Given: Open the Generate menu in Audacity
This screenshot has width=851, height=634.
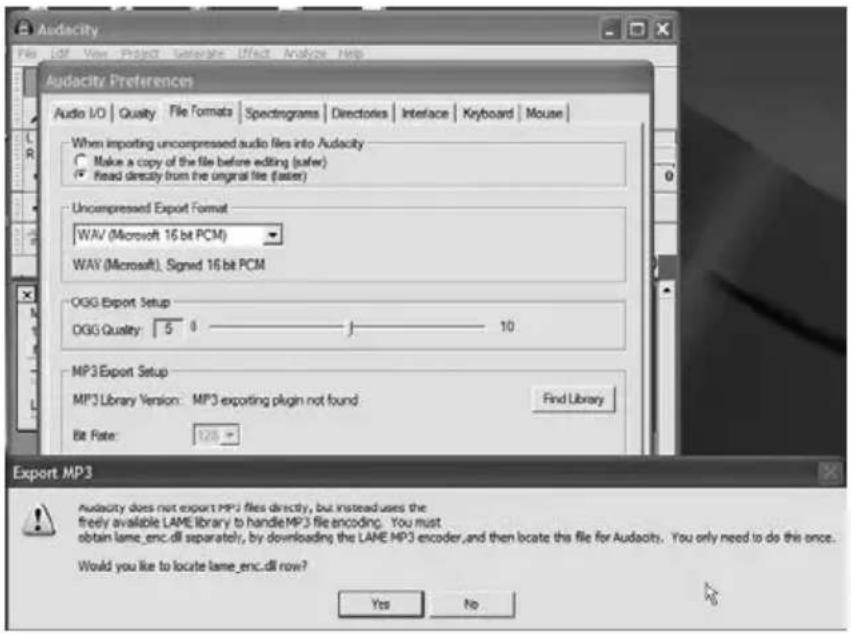Looking at the screenshot, I should click(x=199, y=53).
